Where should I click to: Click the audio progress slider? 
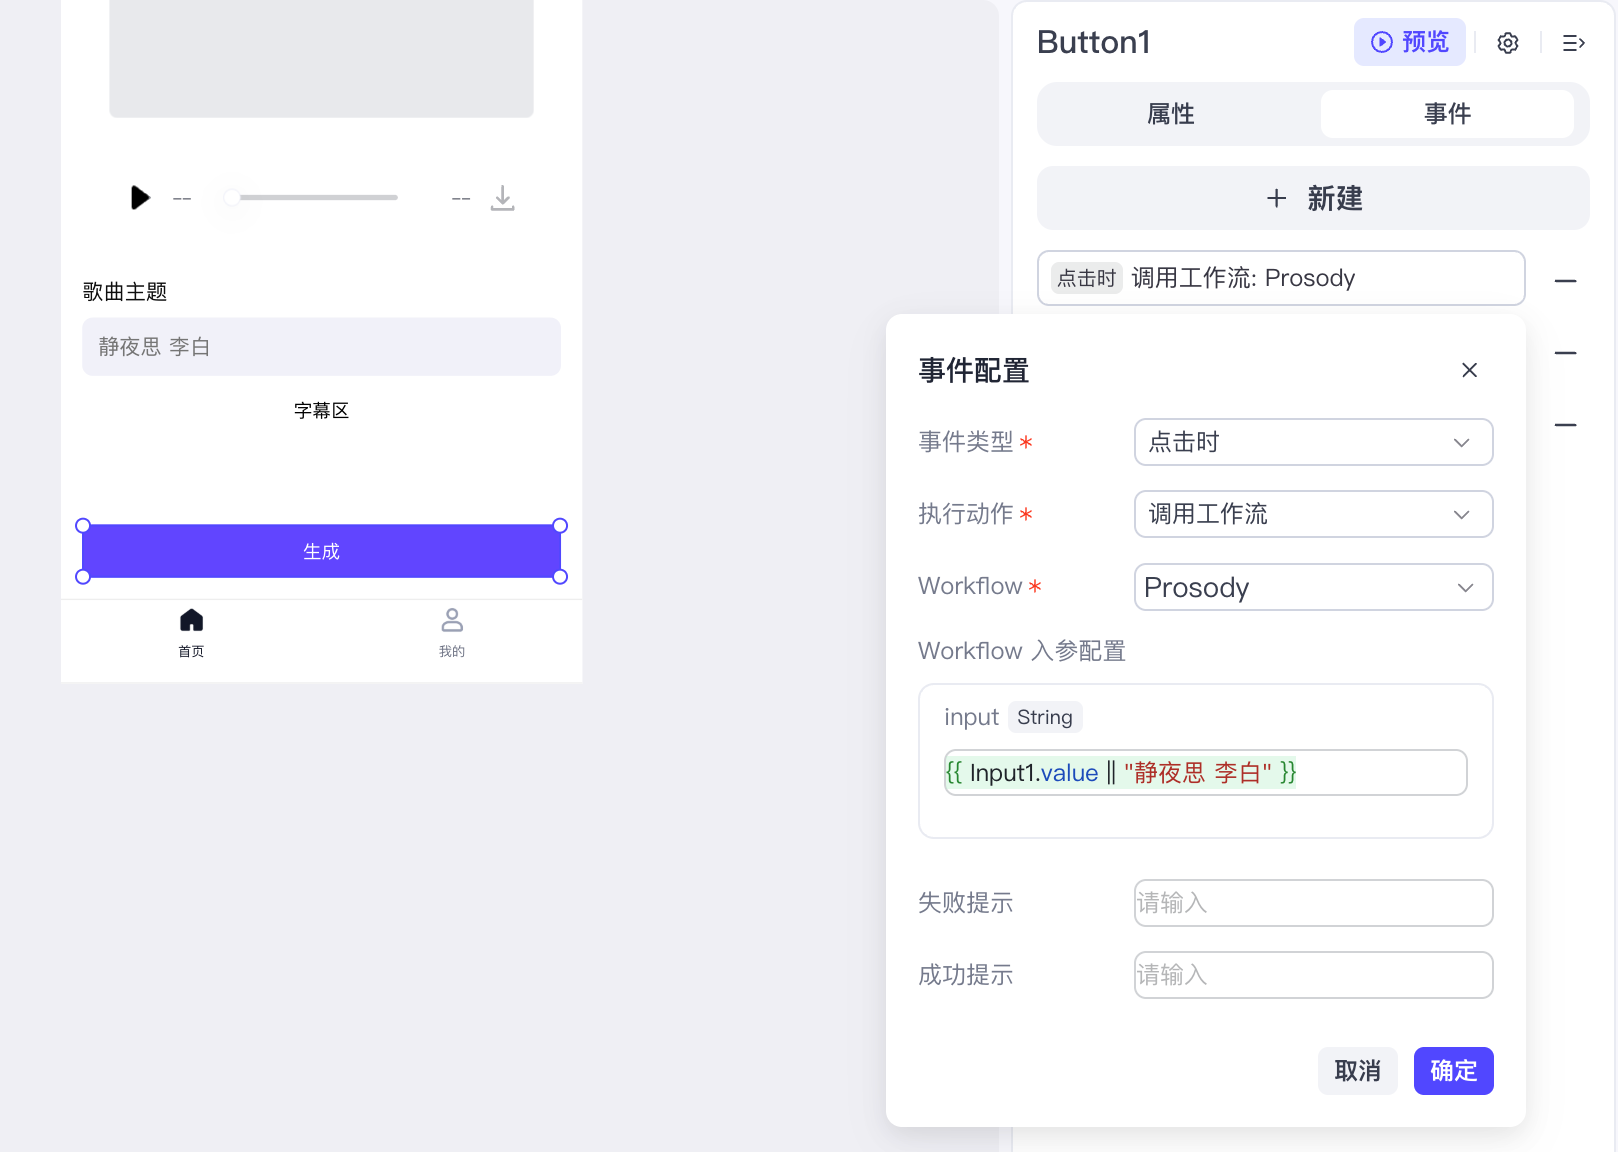[x=310, y=197]
